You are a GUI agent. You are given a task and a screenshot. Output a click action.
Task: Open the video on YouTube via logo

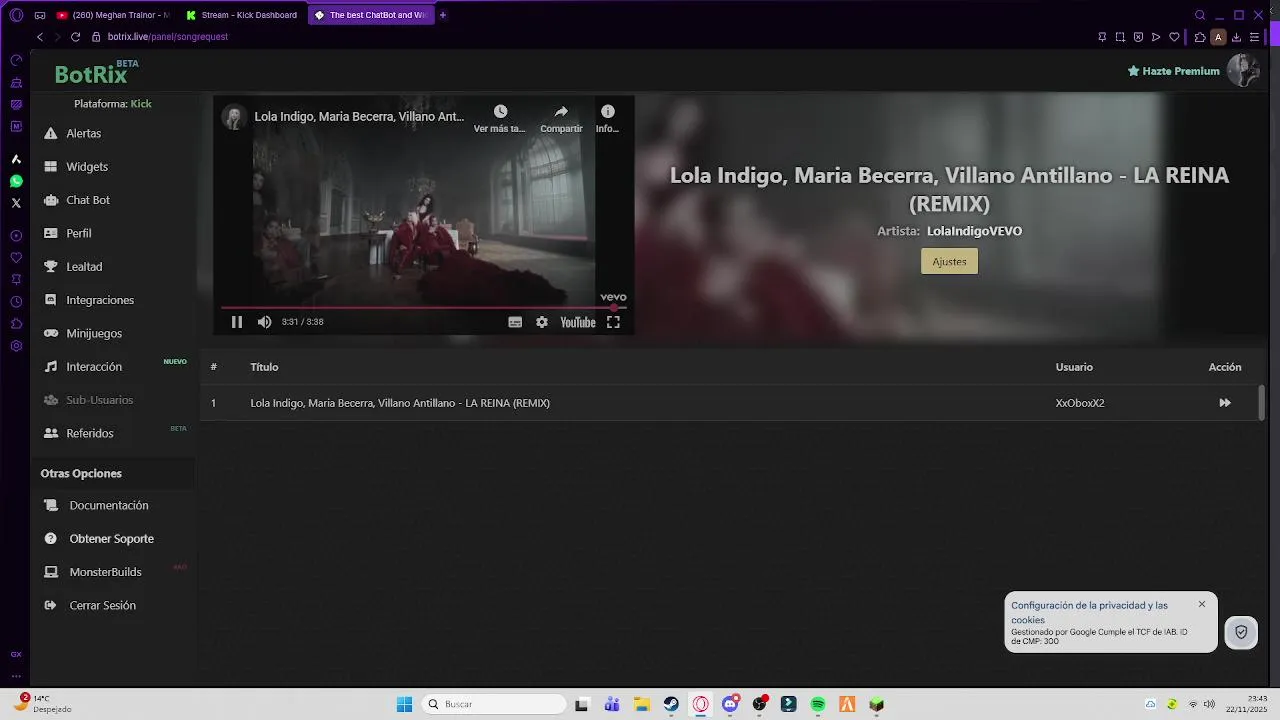[x=578, y=322]
